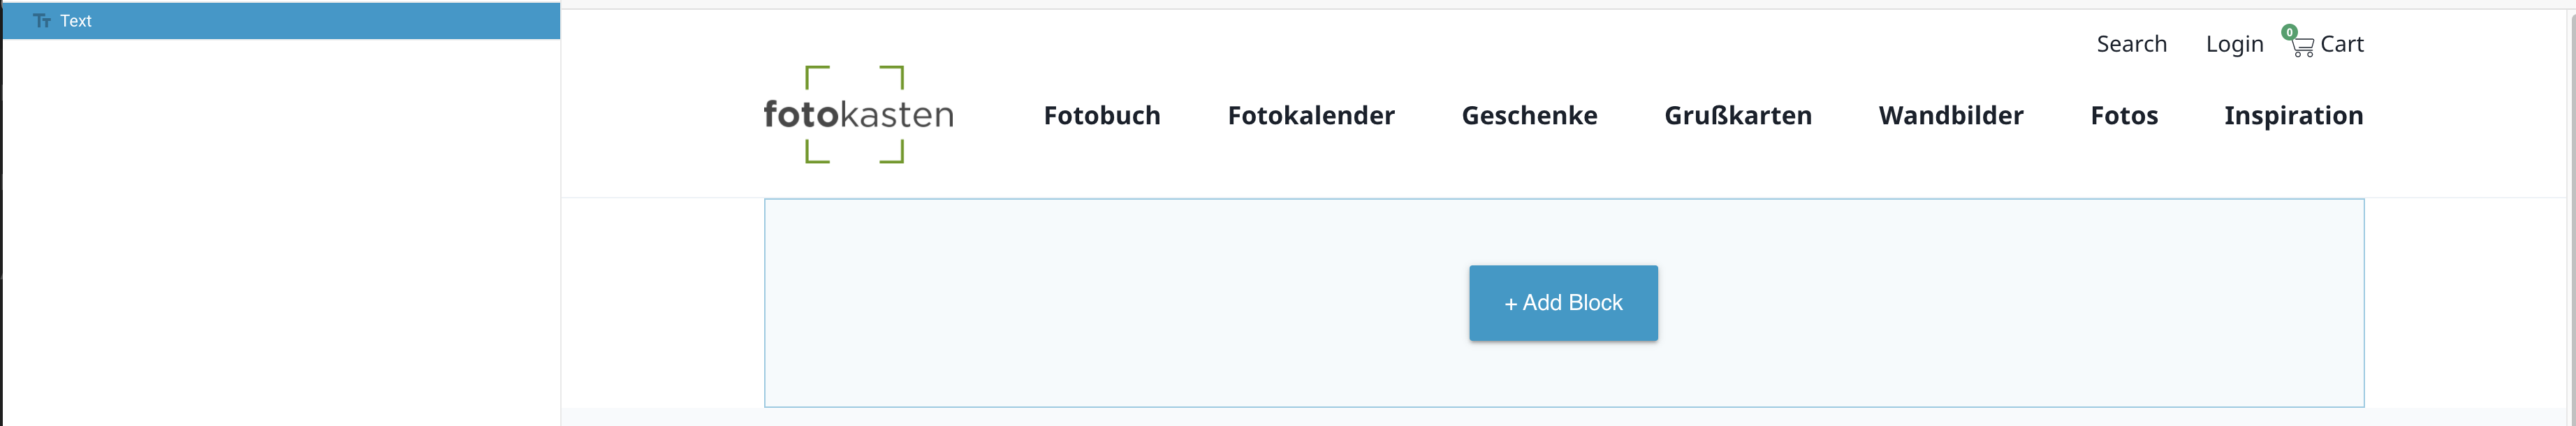Select the Text element in the left panel
The width and height of the screenshot is (2576, 426).
coord(77,20)
